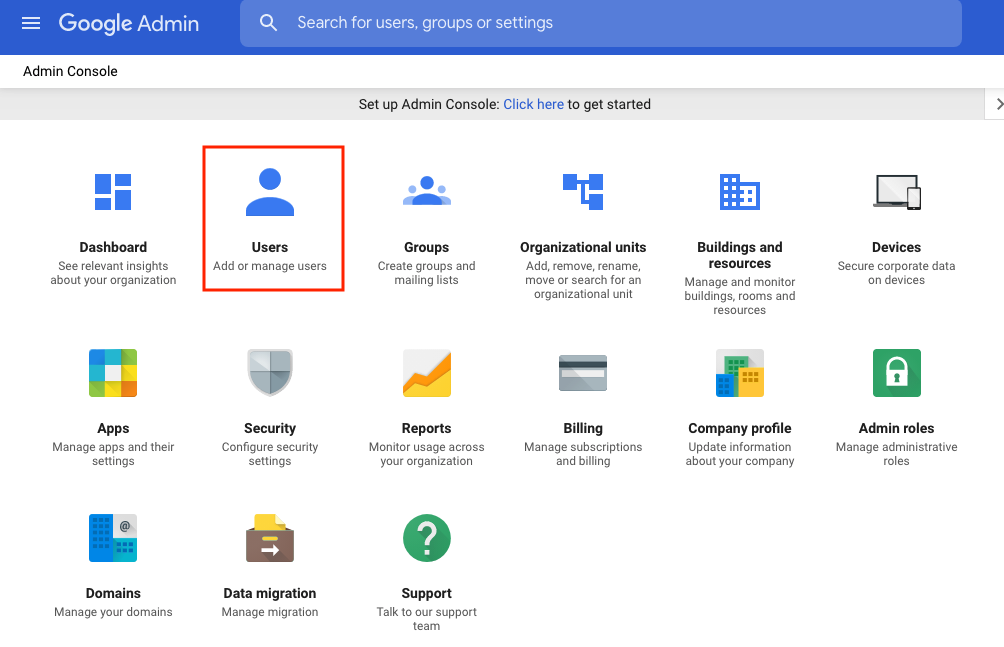Click the Support question mark icon
Image resolution: width=1004 pixels, height=647 pixels.
tap(427, 538)
